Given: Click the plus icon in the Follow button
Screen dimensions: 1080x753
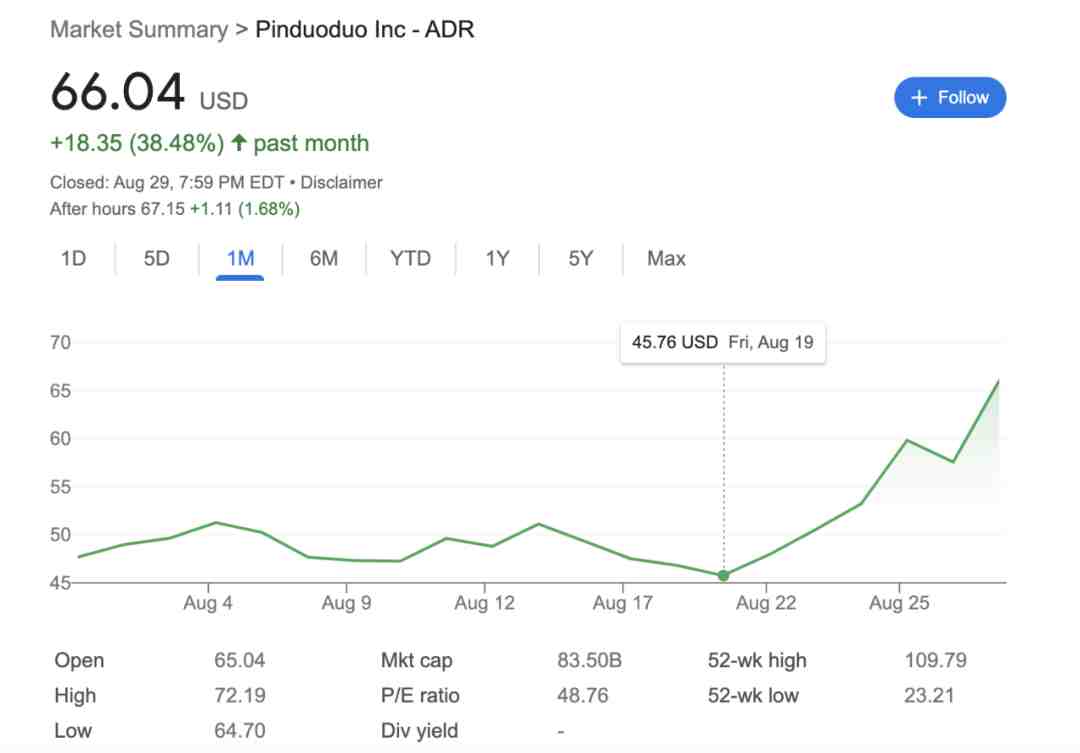Looking at the screenshot, I should click(x=919, y=98).
